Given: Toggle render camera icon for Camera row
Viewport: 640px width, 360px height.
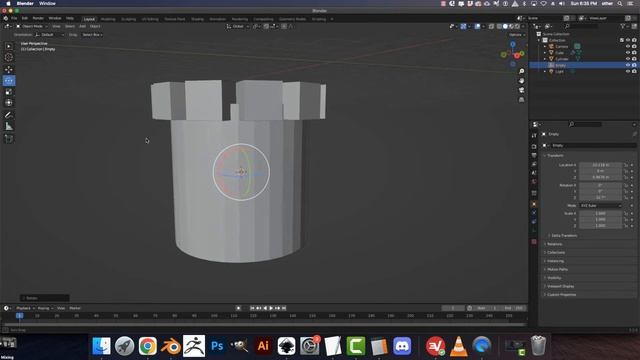Looking at the screenshot, I should (634, 47).
